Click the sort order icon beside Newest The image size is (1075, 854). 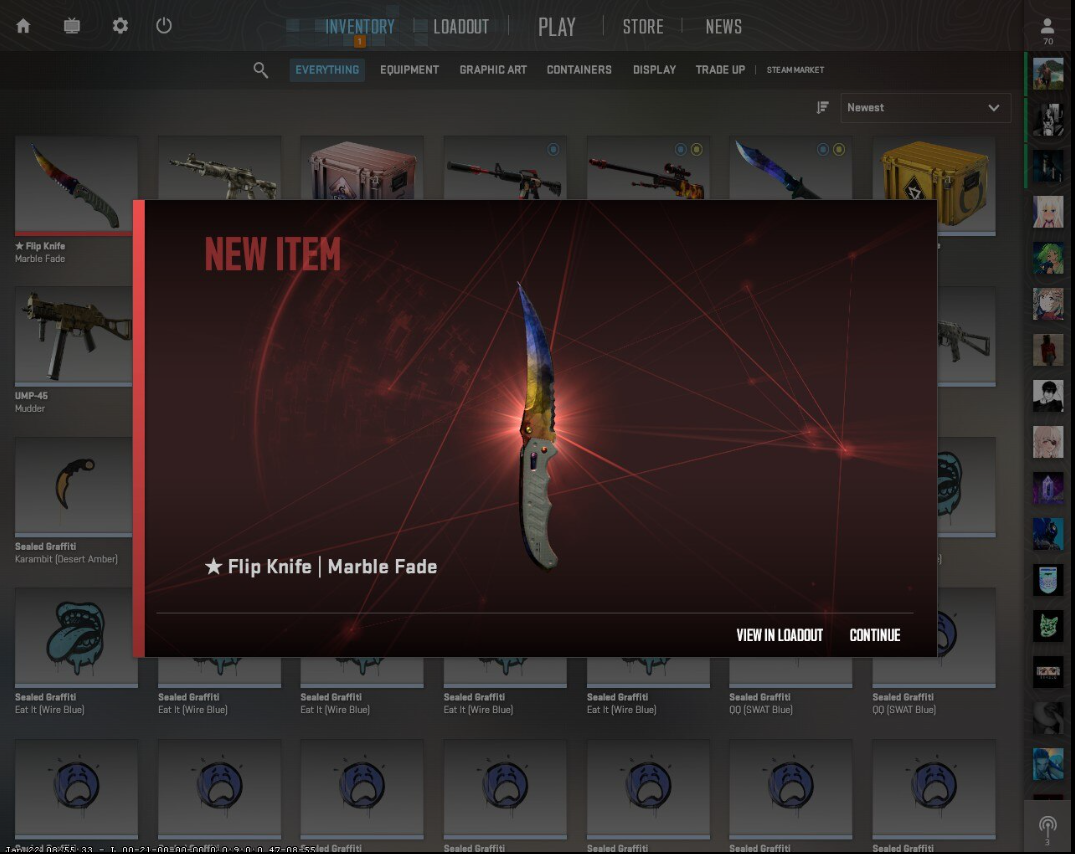coord(823,108)
